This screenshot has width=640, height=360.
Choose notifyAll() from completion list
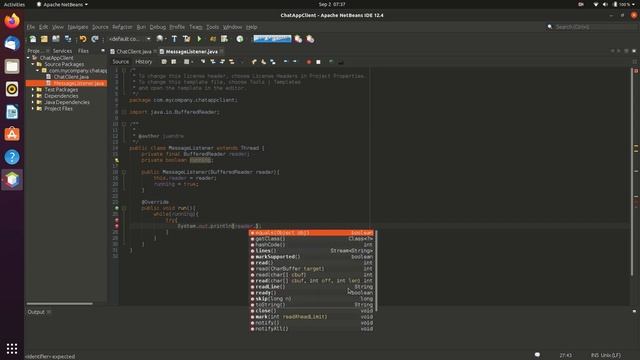(311, 329)
